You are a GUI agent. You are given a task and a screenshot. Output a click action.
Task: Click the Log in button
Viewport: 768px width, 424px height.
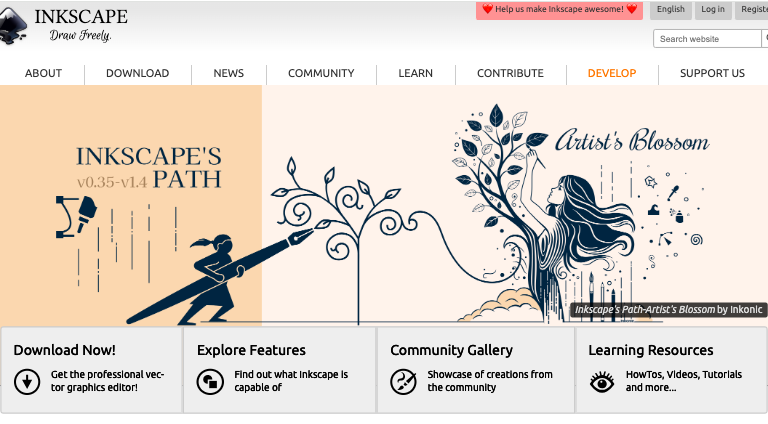tap(713, 10)
